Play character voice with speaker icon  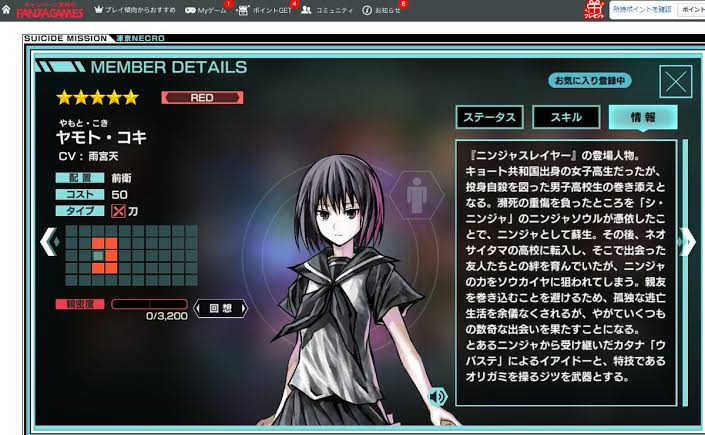click(x=437, y=397)
